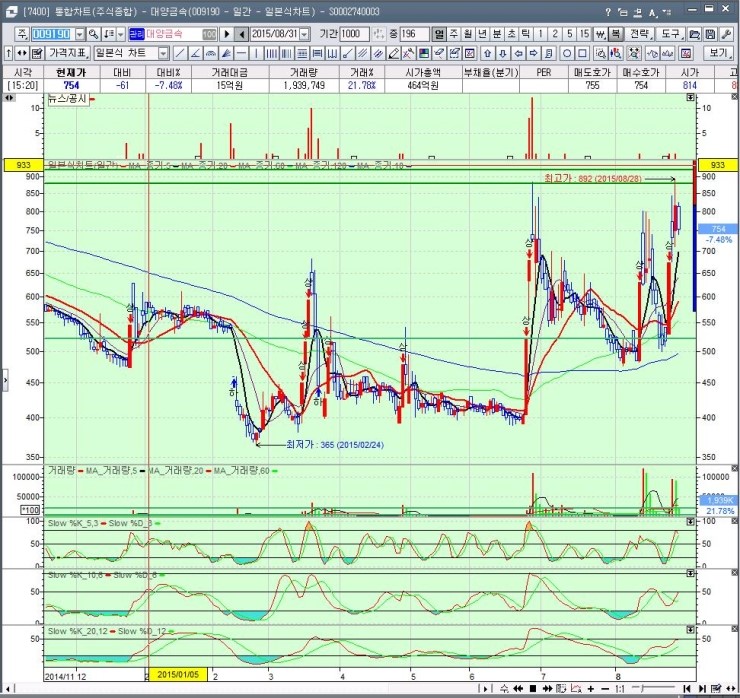Click the rewind double-left arrows

518,689
